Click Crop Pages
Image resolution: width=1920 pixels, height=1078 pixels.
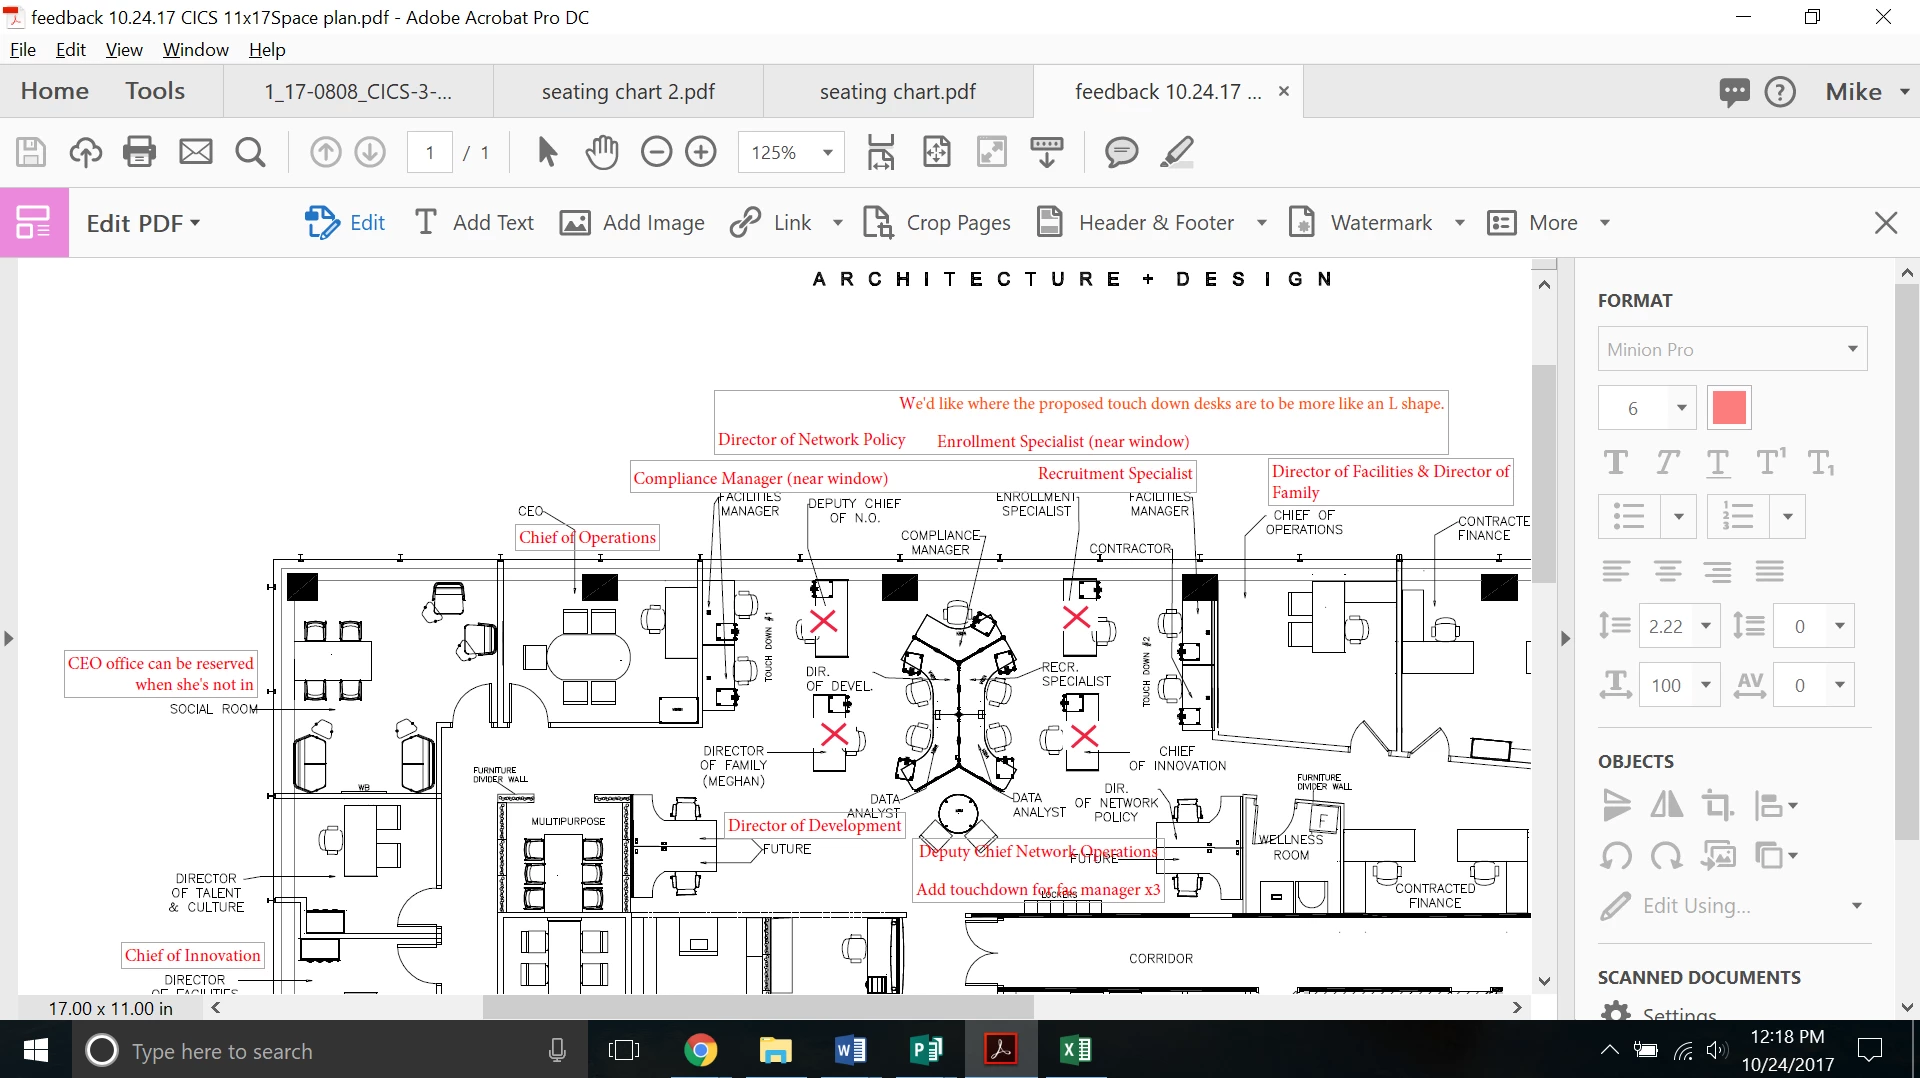coord(937,222)
